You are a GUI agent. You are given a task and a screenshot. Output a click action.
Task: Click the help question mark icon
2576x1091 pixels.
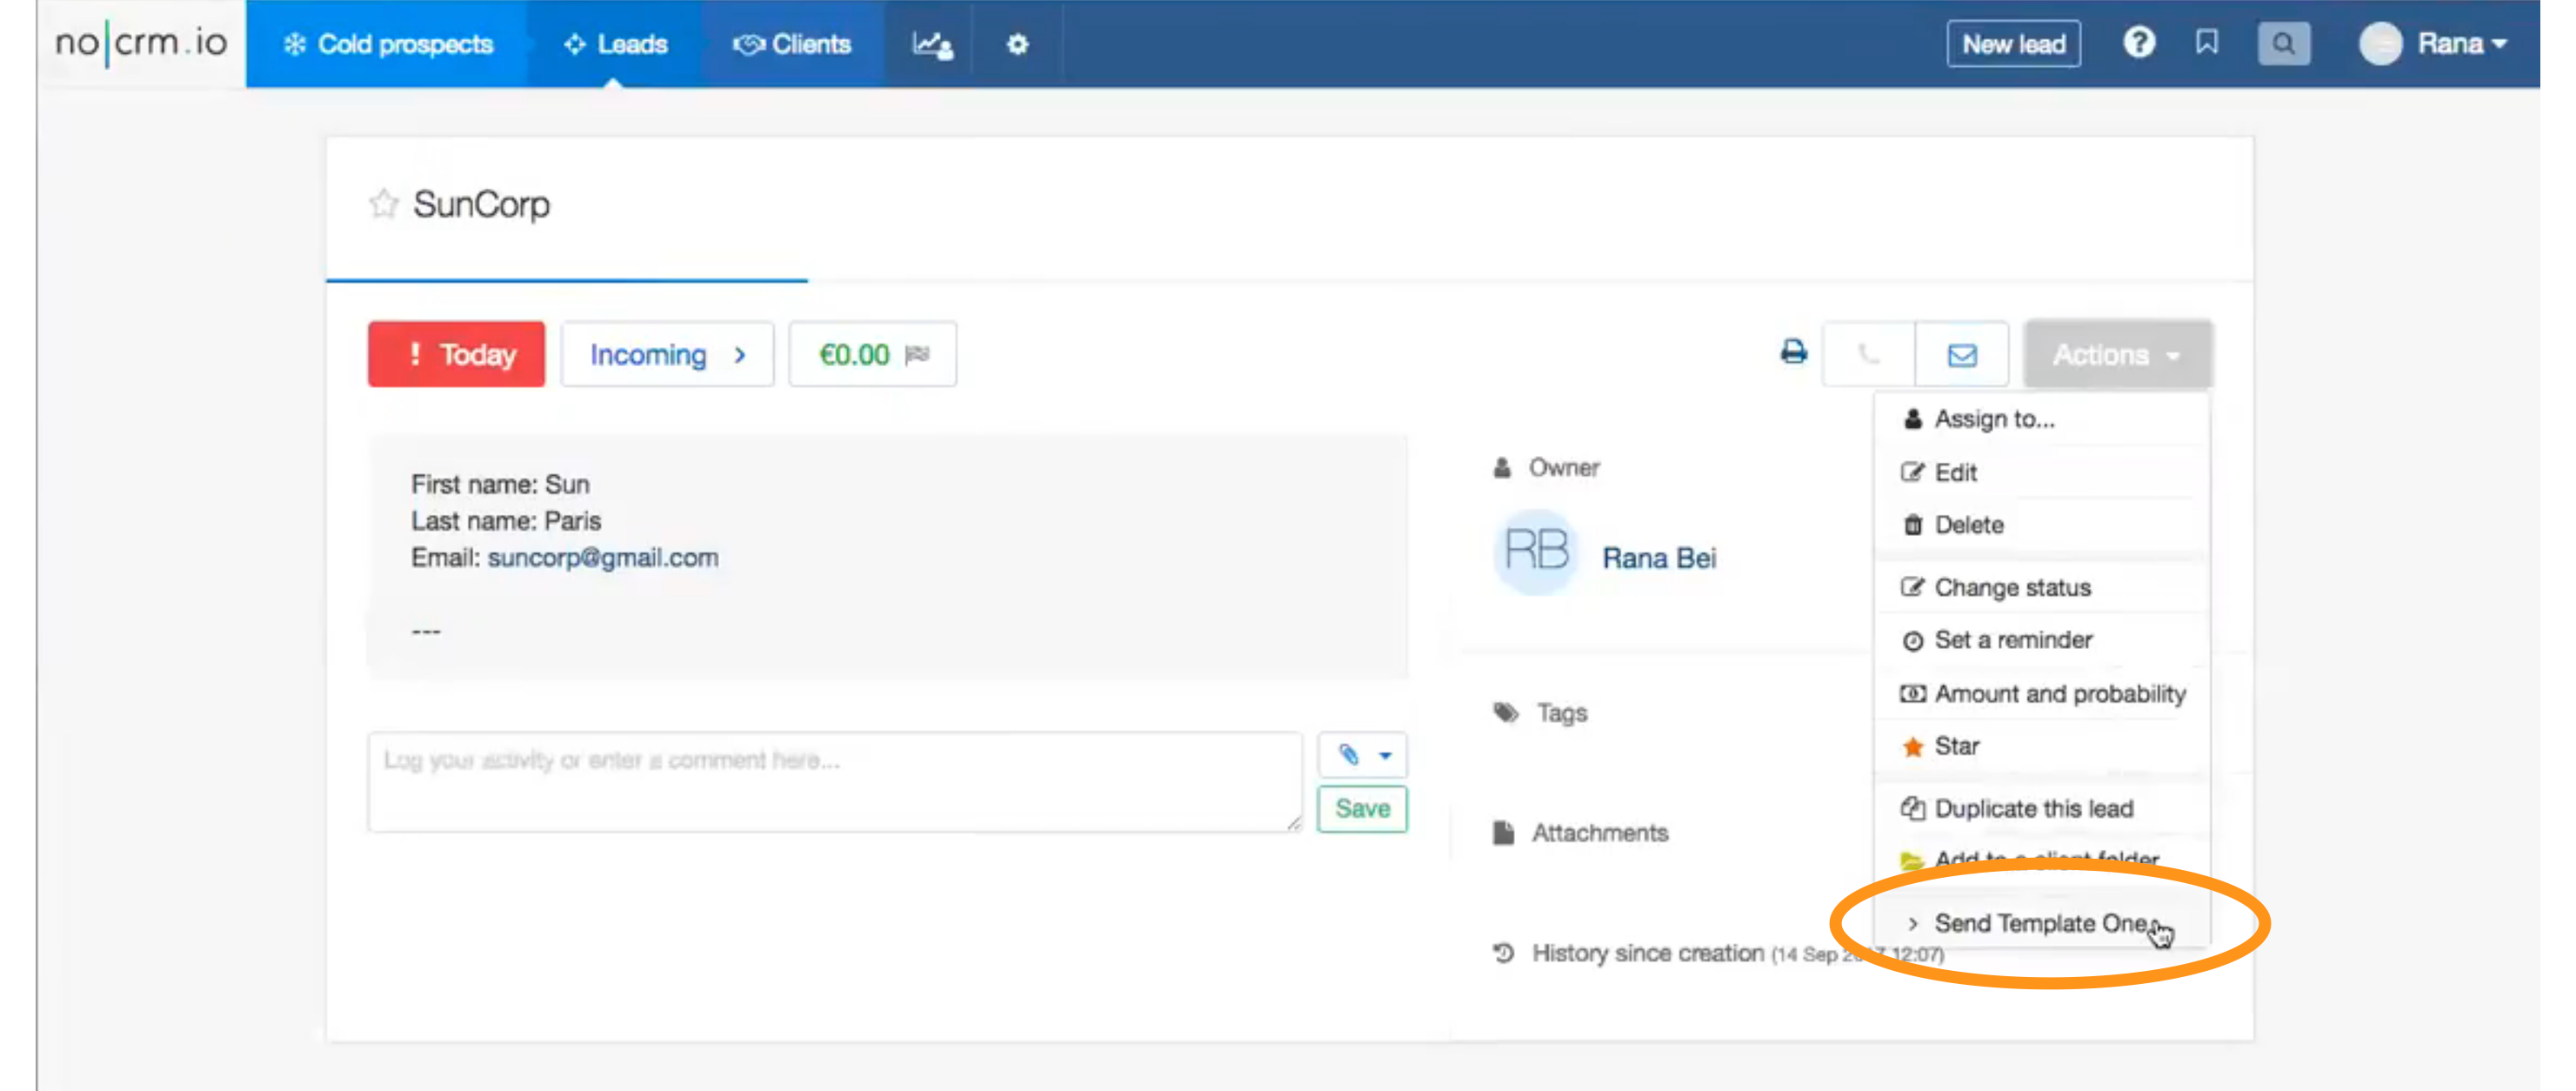[x=2138, y=43]
